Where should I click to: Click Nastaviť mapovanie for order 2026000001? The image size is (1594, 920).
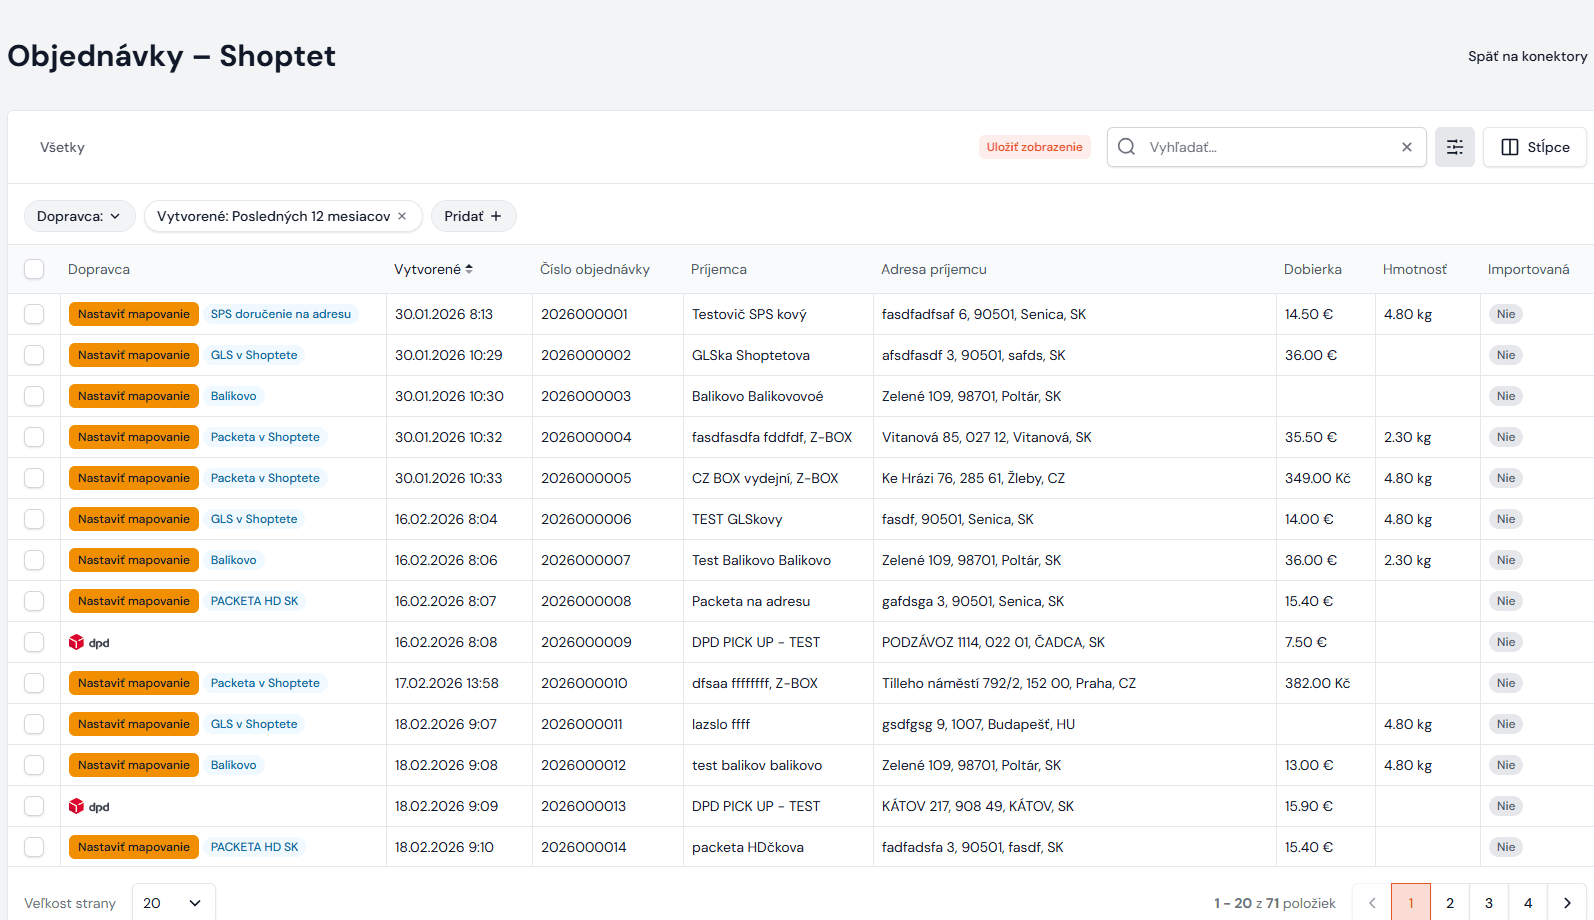[x=134, y=314]
